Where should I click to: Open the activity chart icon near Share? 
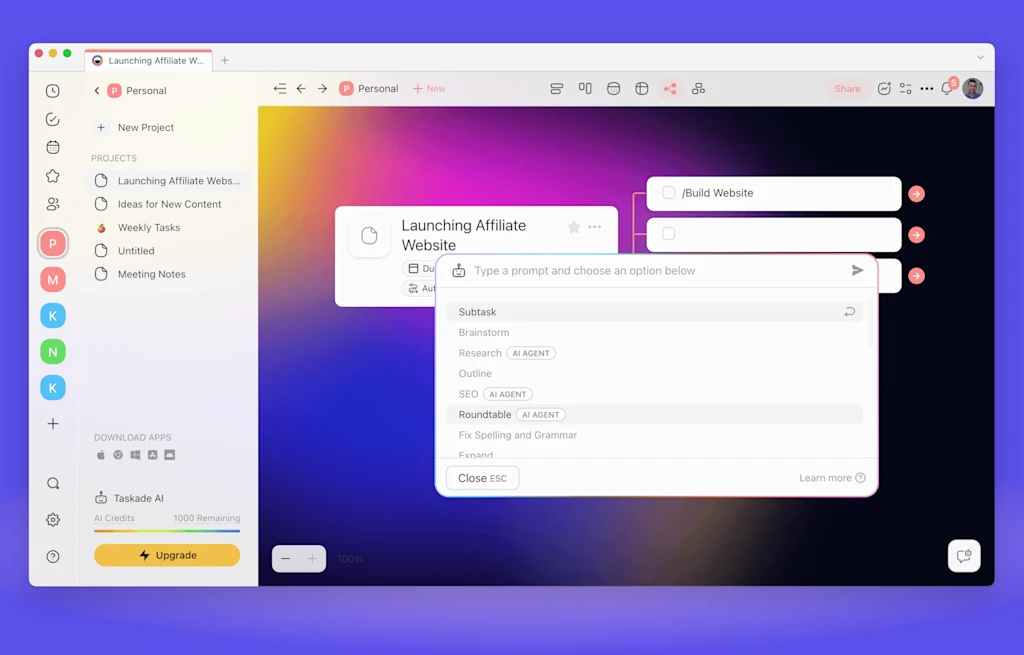(884, 89)
